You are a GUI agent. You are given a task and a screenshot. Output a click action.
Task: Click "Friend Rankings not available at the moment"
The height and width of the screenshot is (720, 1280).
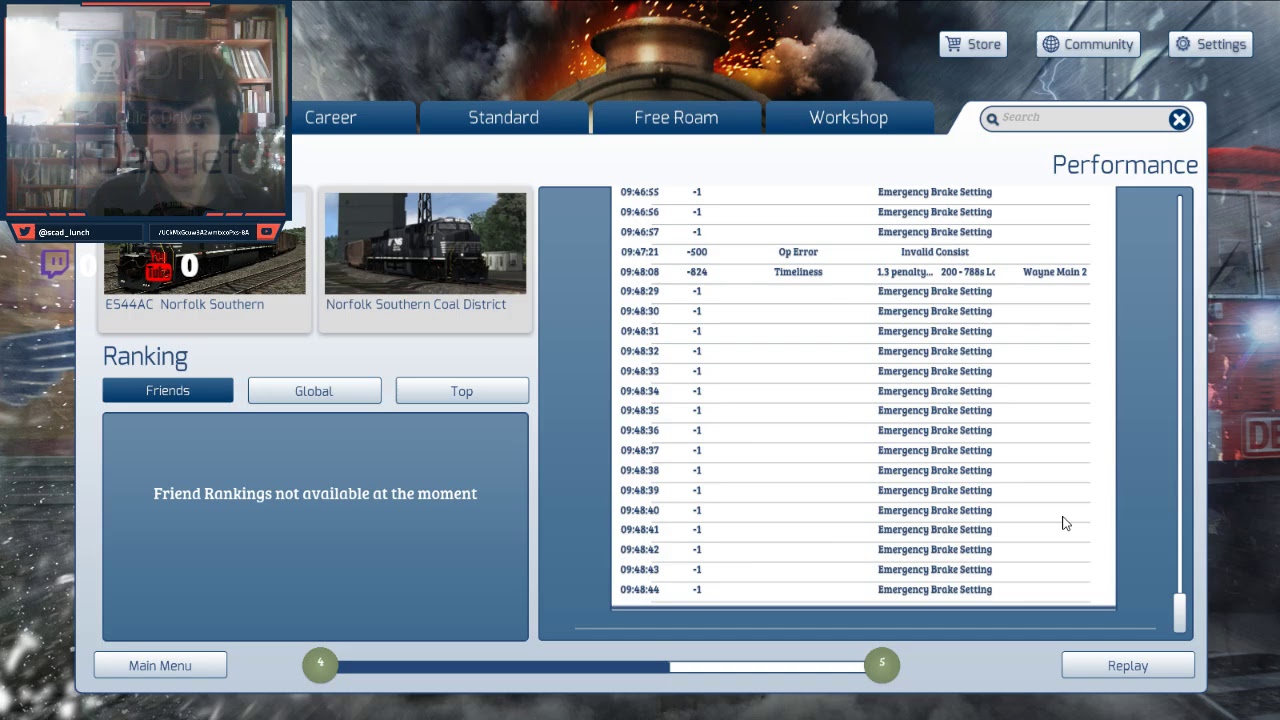315,494
